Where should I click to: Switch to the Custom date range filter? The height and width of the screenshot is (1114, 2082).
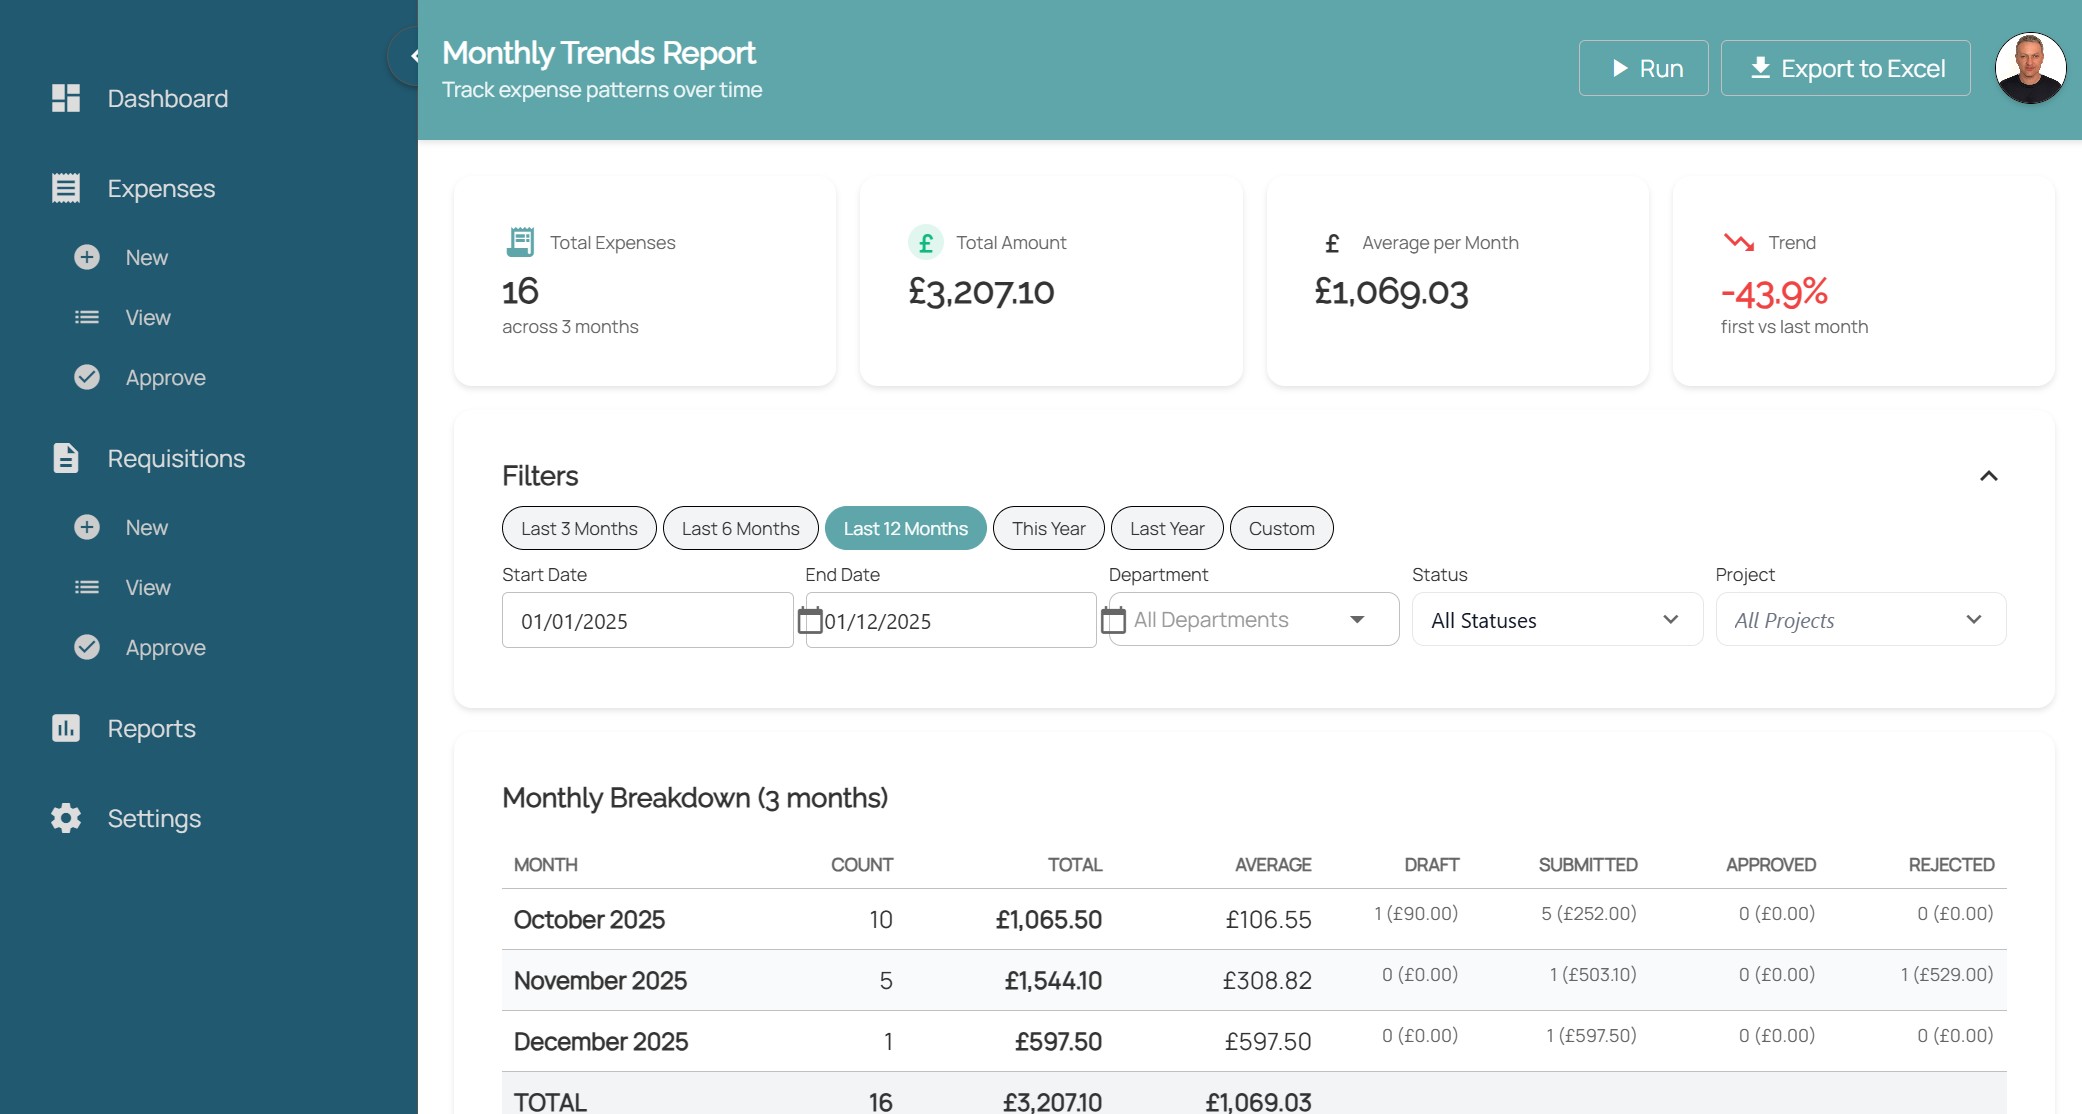tap(1281, 528)
